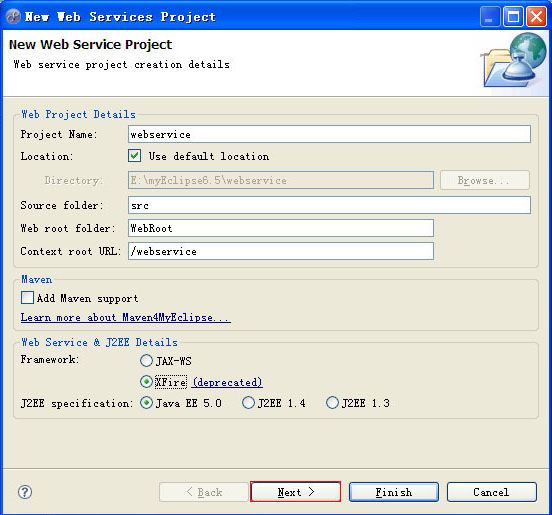The image size is (552, 515).
Task: Select the XFire framework radio button
Action: click(146, 382)
